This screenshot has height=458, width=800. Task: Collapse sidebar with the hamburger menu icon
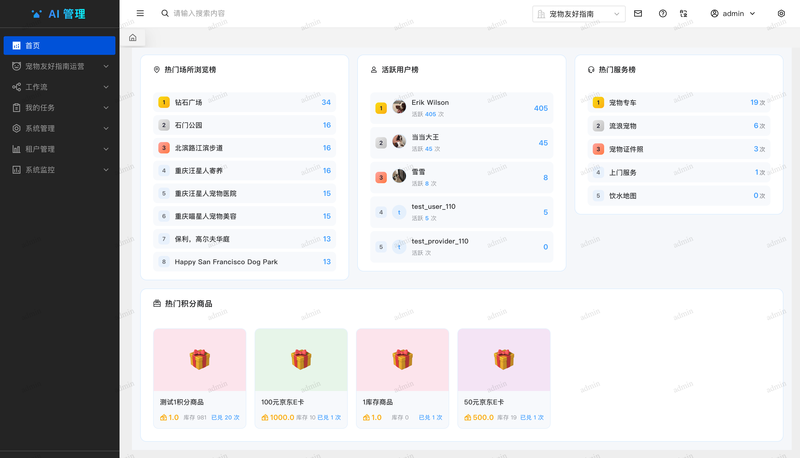pyautogui.click(x=140, y=13)
